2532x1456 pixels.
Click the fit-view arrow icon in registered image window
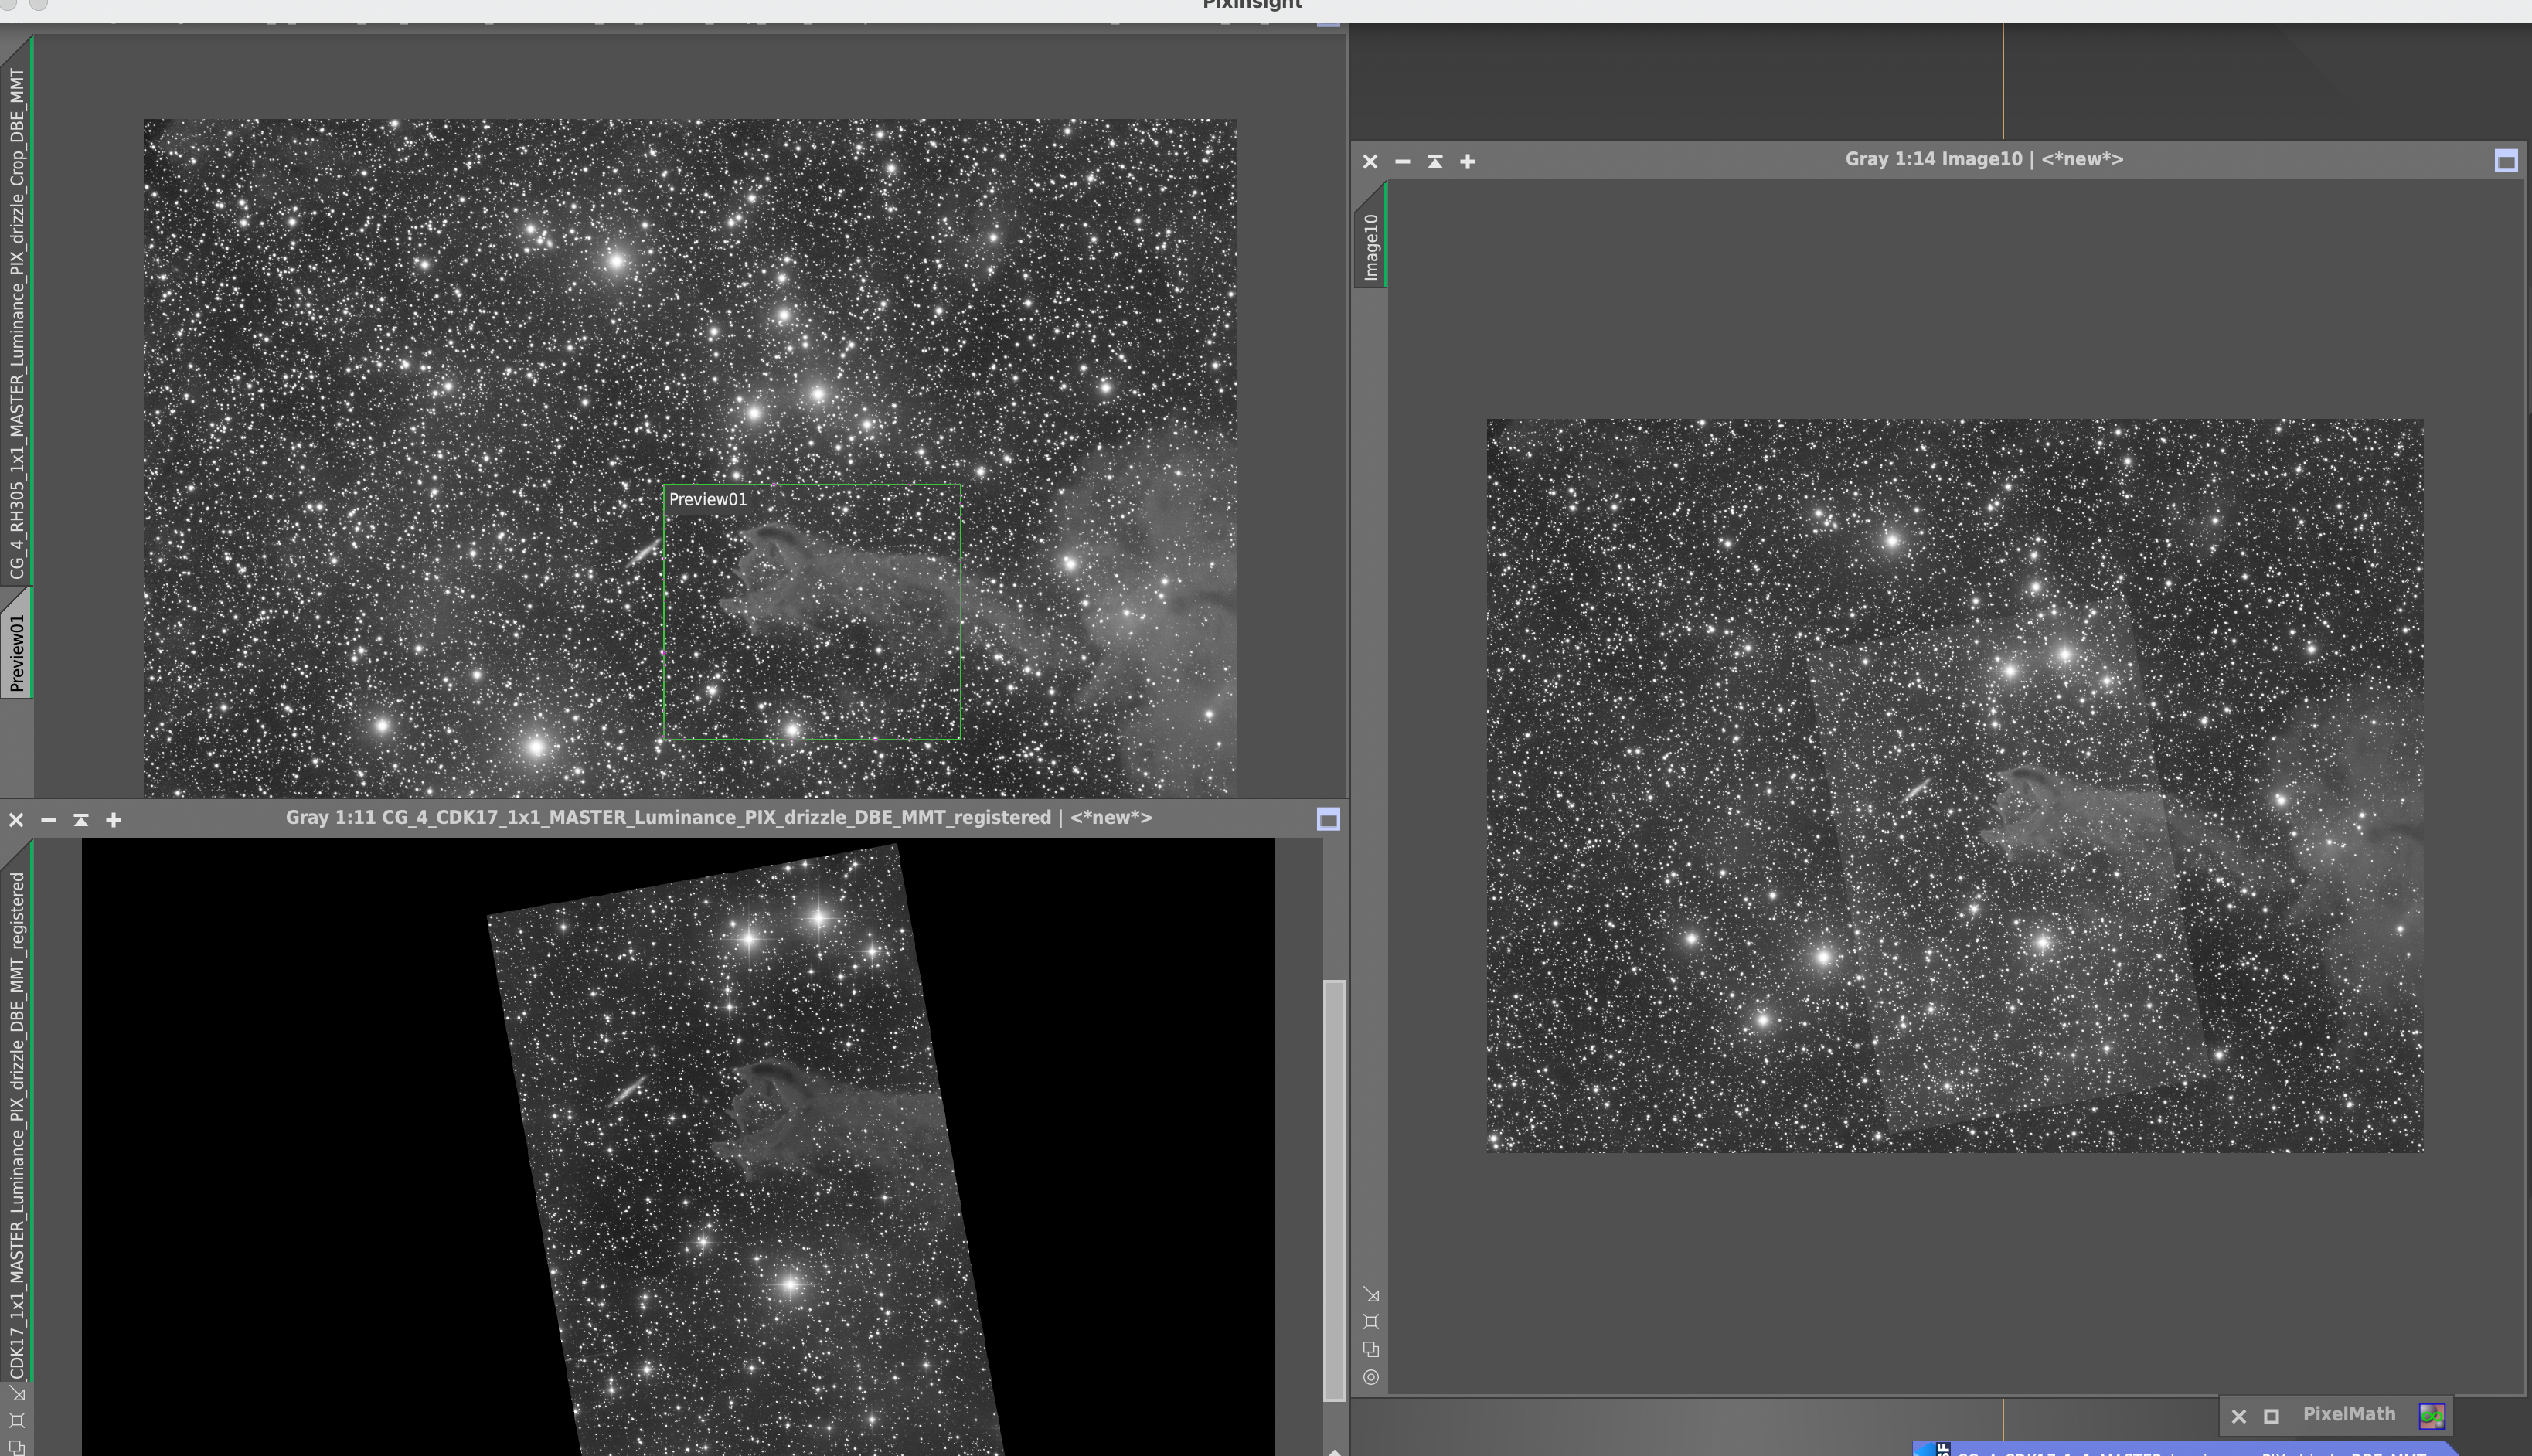point(17,1393)
